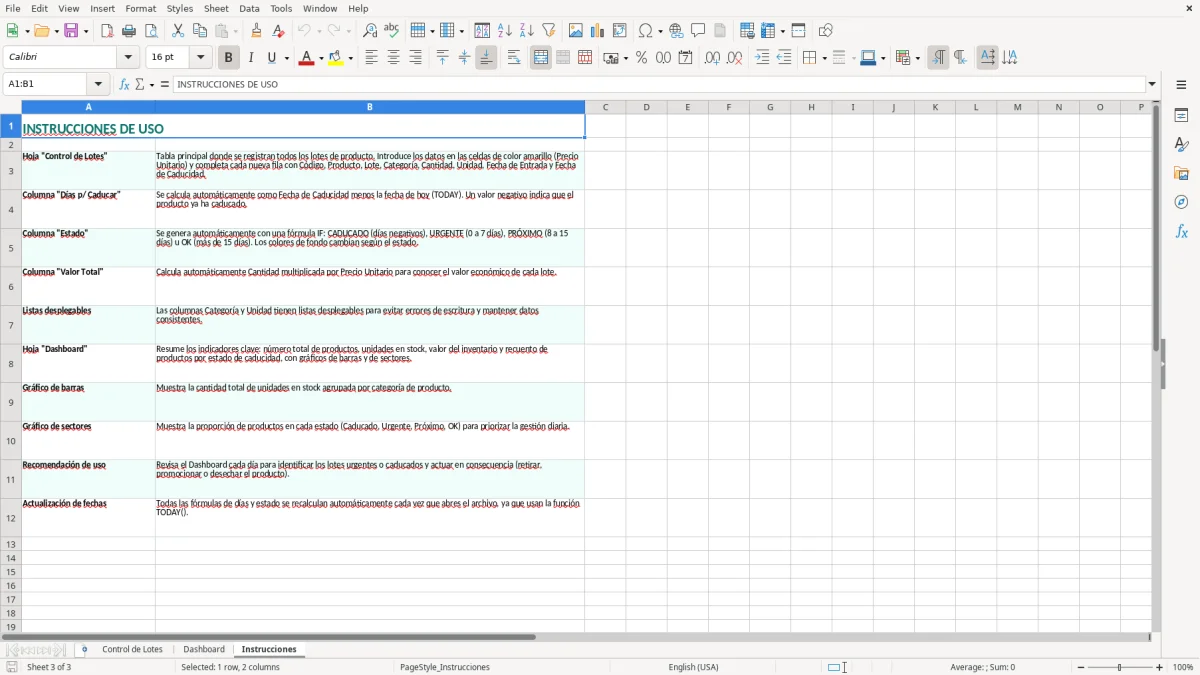The width and height of the screenshot is (1200, 675).
Task: Open Sidebar Gallery deck
Action: [1181, 174]
